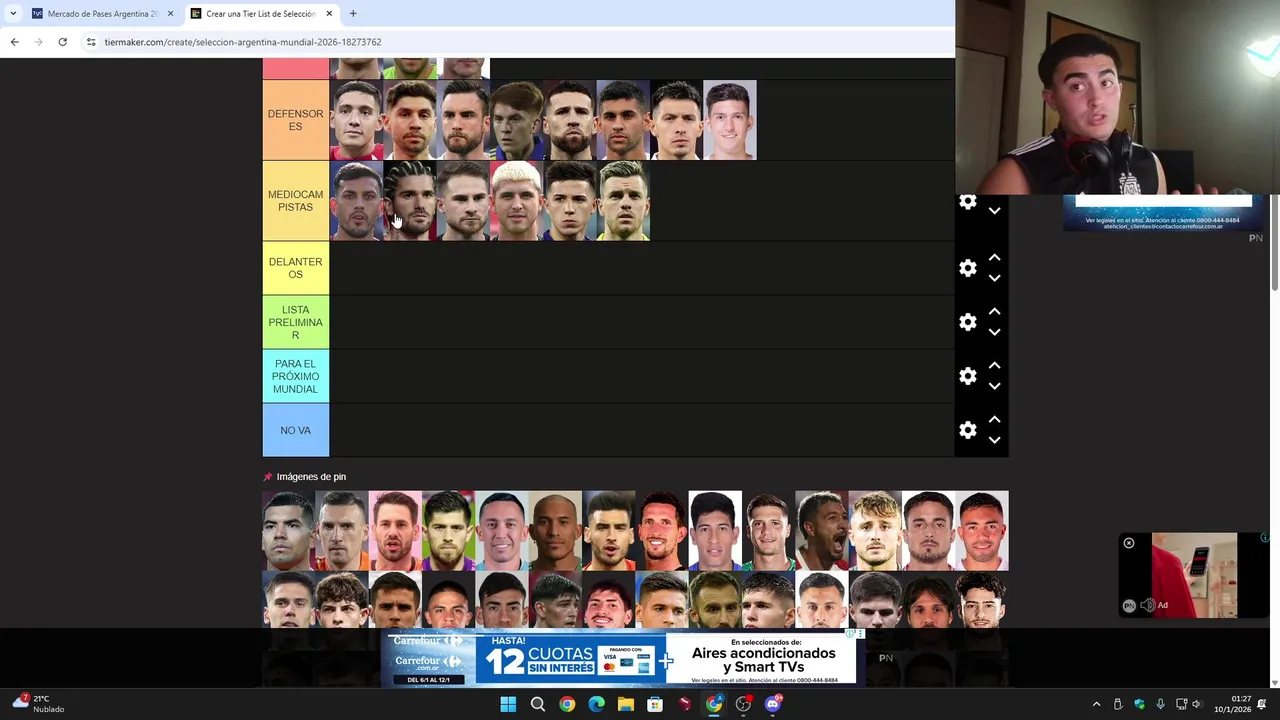Pick the bald player in the image pool
Viewport: 1280px width, 720px height.
pos(555,530)
